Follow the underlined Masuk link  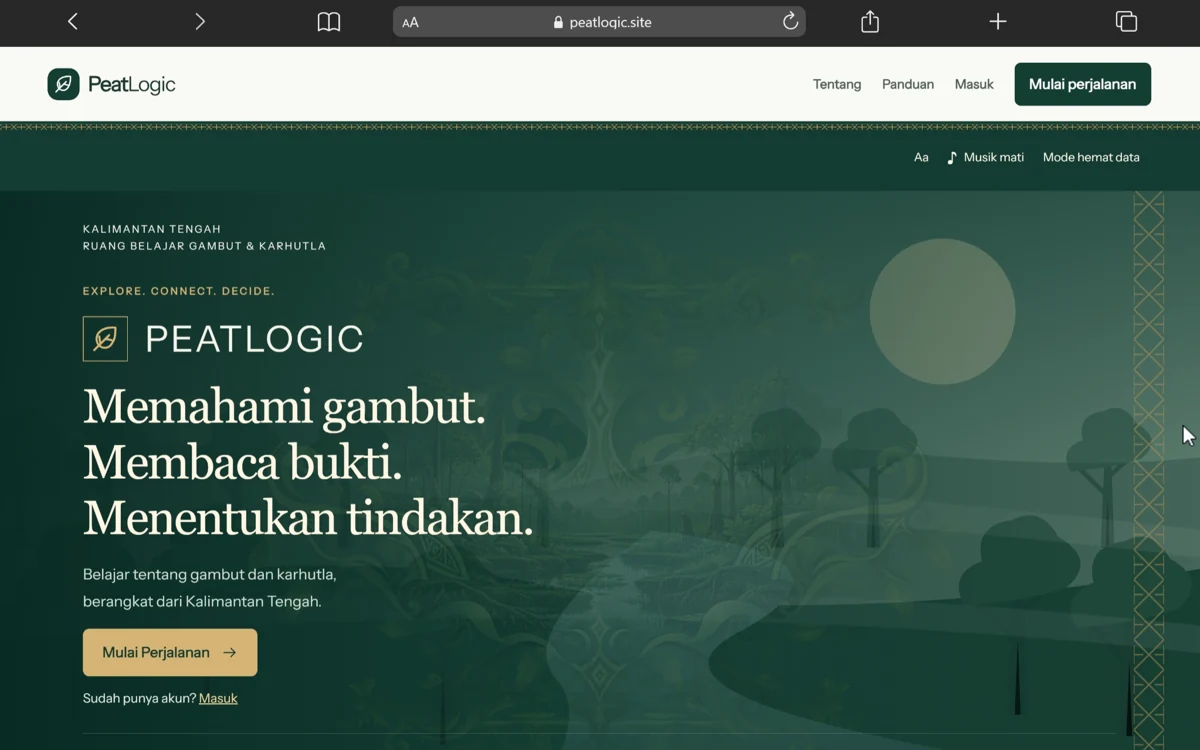click(218, 698)
